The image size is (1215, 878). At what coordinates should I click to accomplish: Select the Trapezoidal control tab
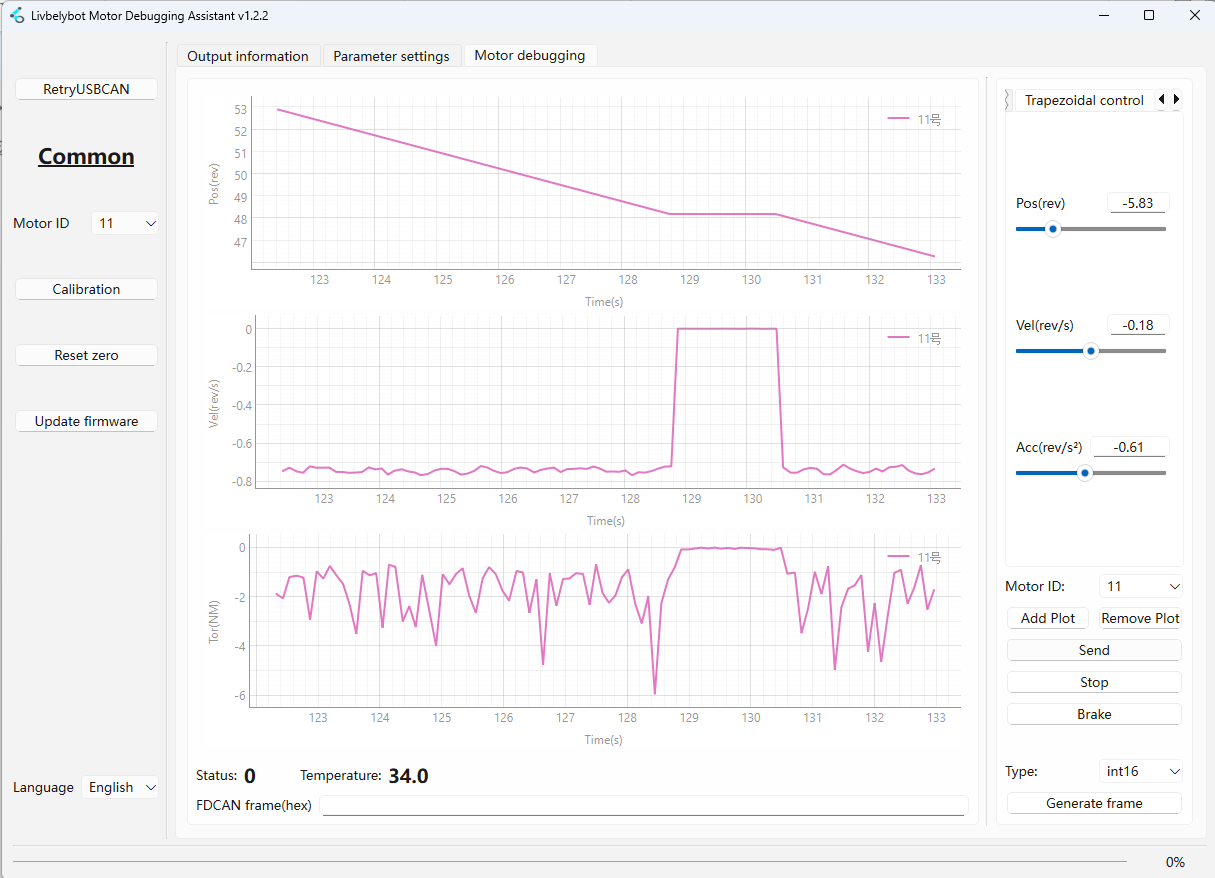[1084, 100]
